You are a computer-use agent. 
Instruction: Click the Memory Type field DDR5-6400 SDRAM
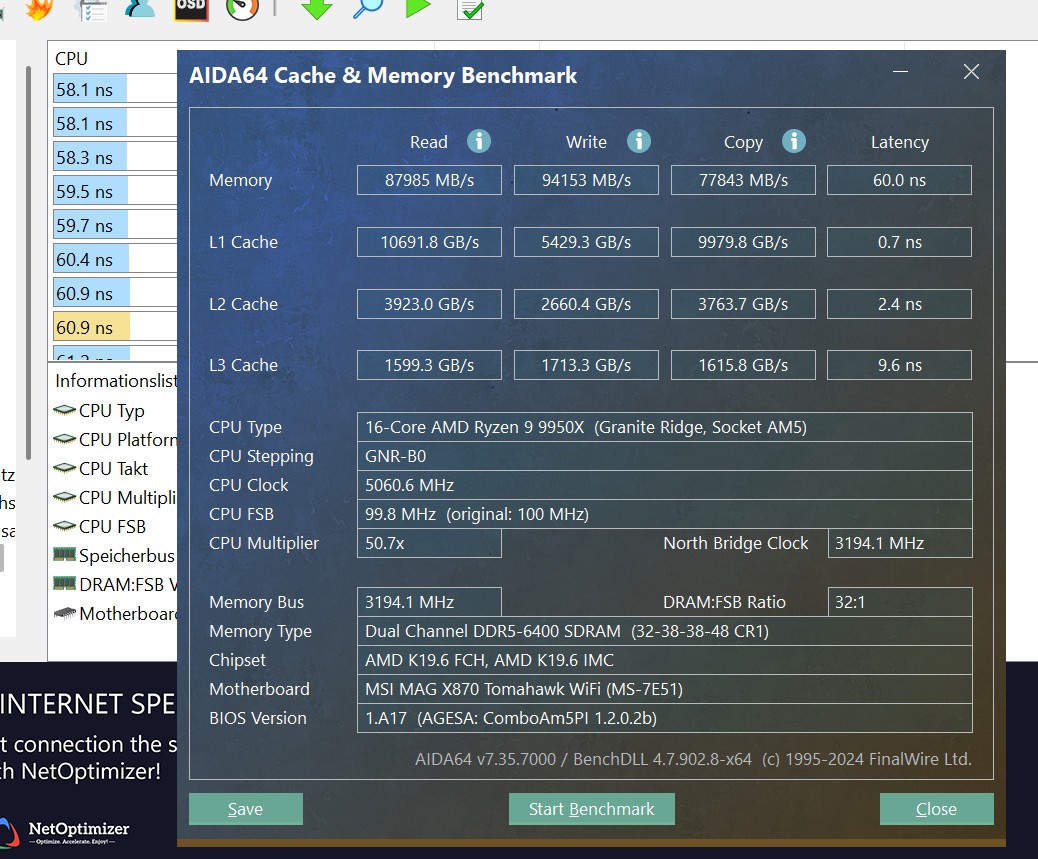[x=665, y=631]
